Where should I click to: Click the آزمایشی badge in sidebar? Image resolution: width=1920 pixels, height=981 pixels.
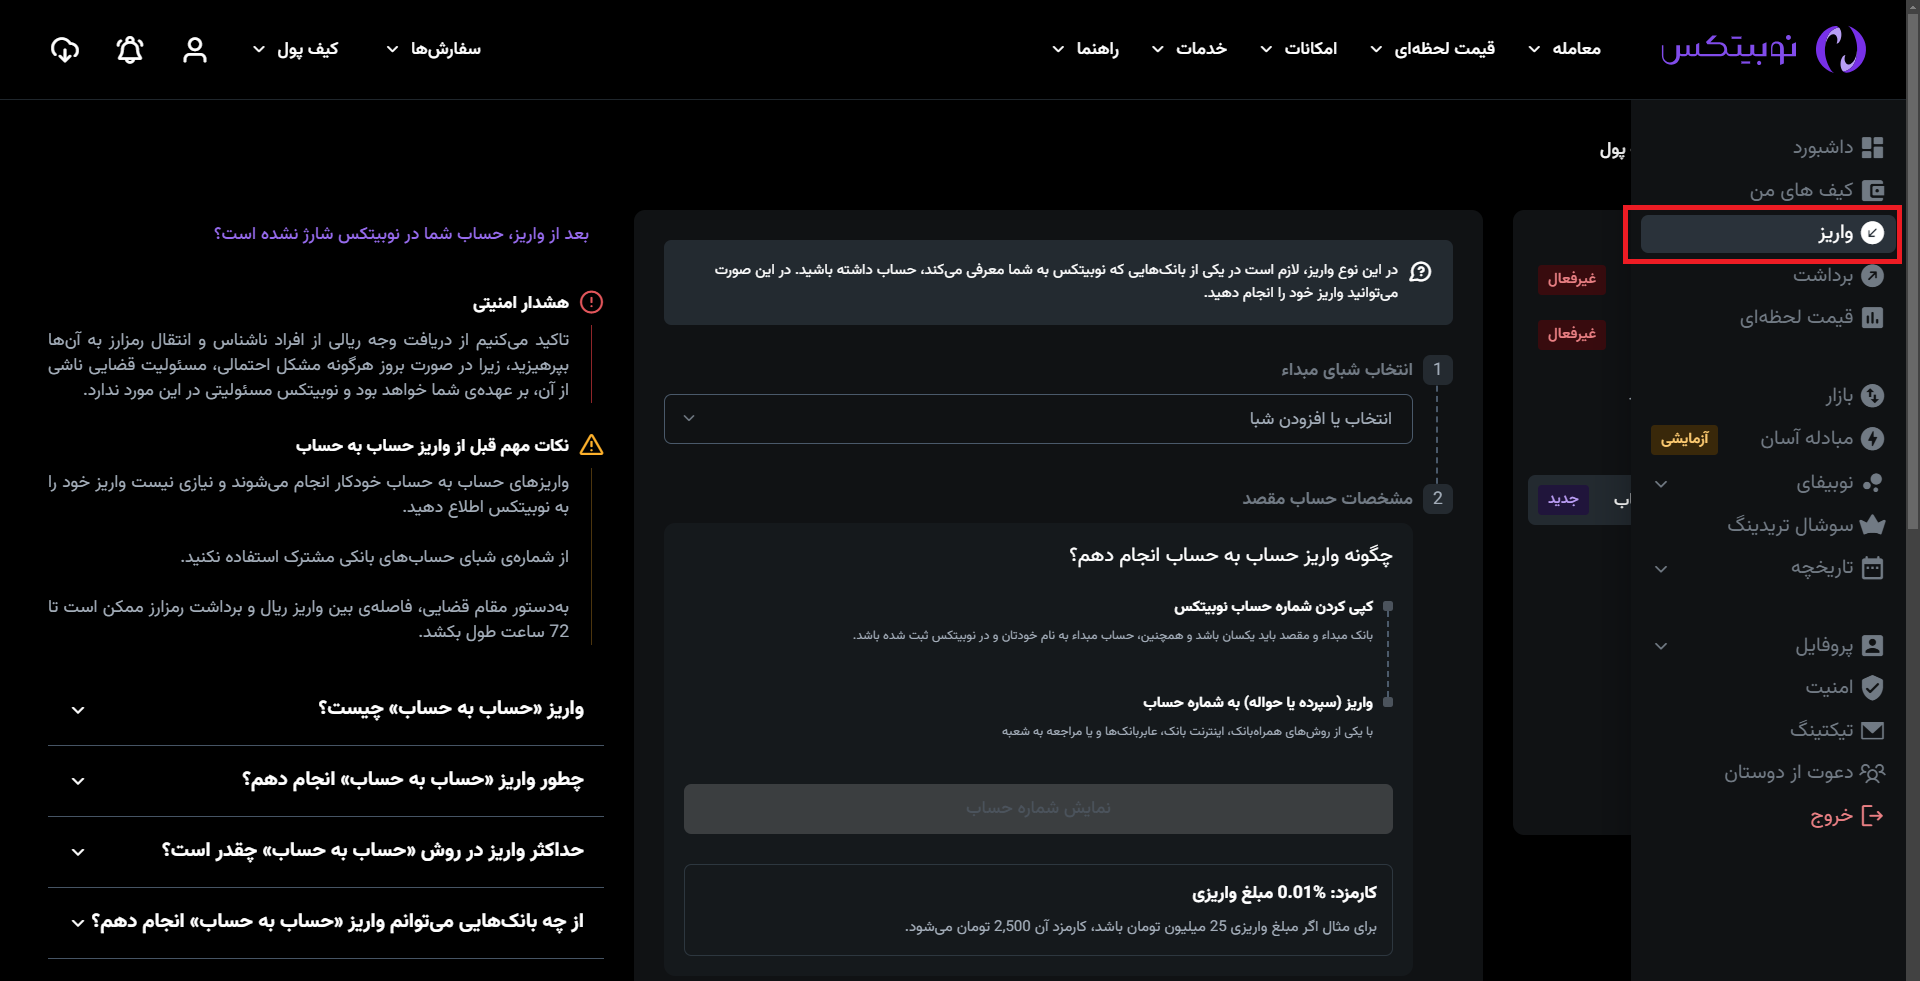click(1684, 439)
